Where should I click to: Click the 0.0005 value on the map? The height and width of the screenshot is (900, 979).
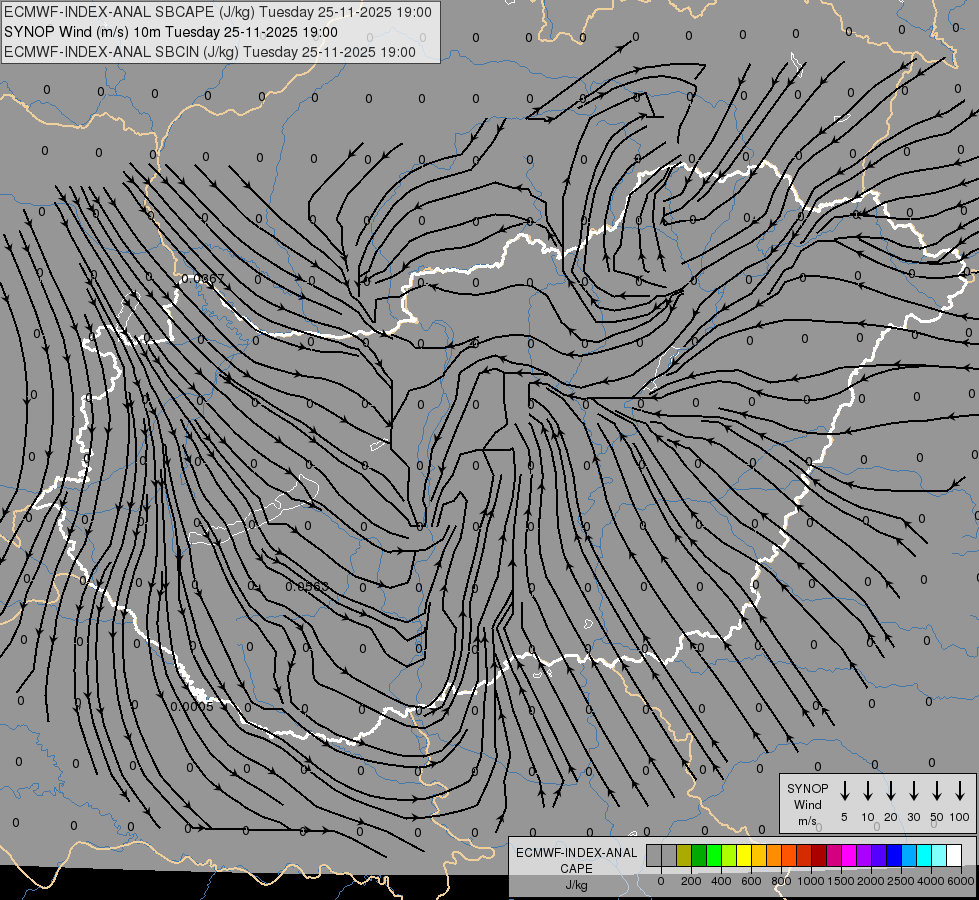(x=192, y=706)
